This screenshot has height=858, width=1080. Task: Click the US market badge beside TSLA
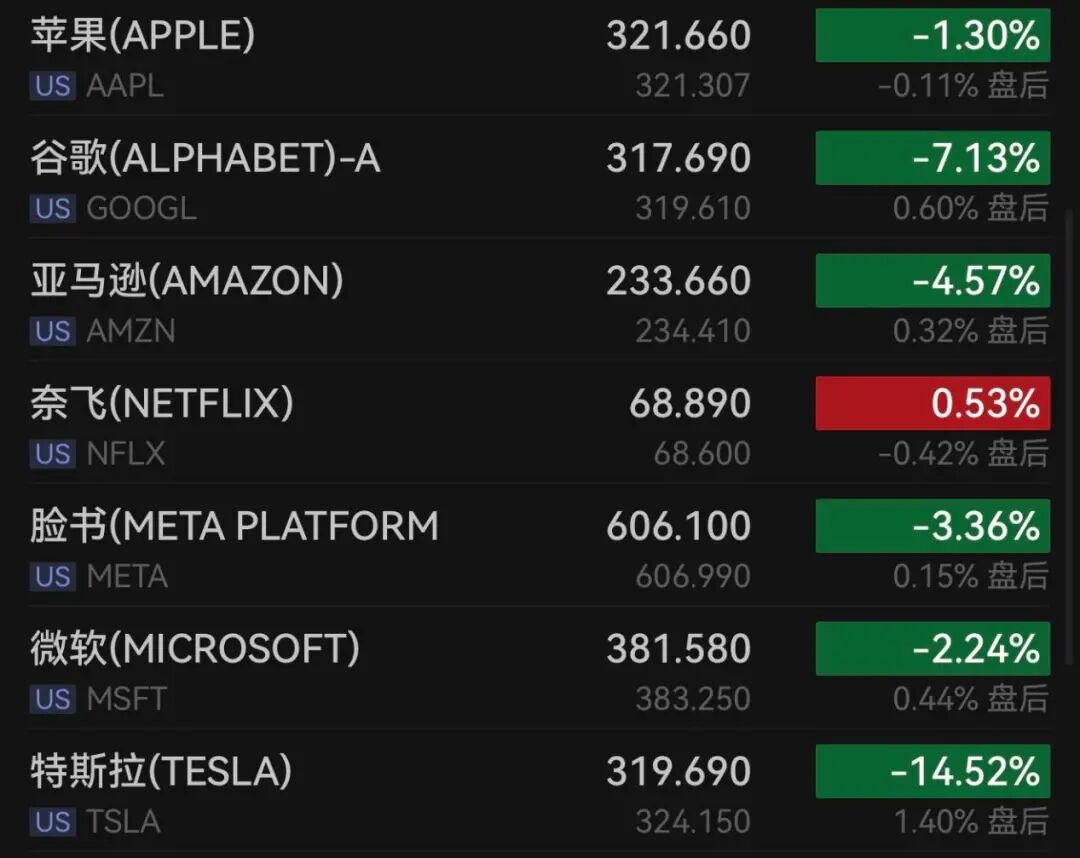[52, 822]
